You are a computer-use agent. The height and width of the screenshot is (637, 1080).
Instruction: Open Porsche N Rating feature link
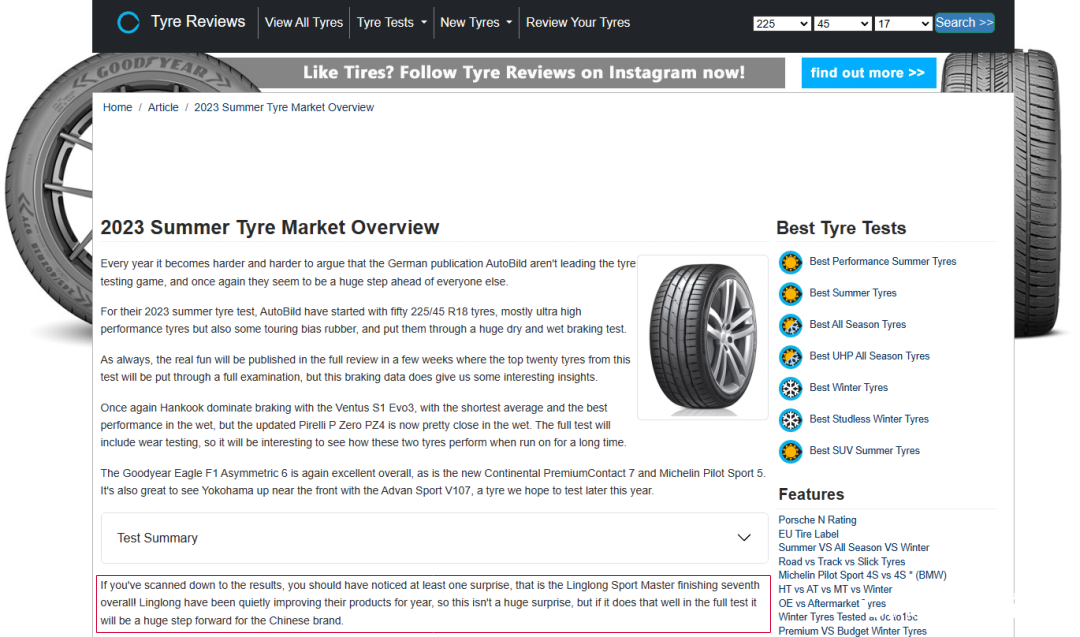(x=817, y=520)
